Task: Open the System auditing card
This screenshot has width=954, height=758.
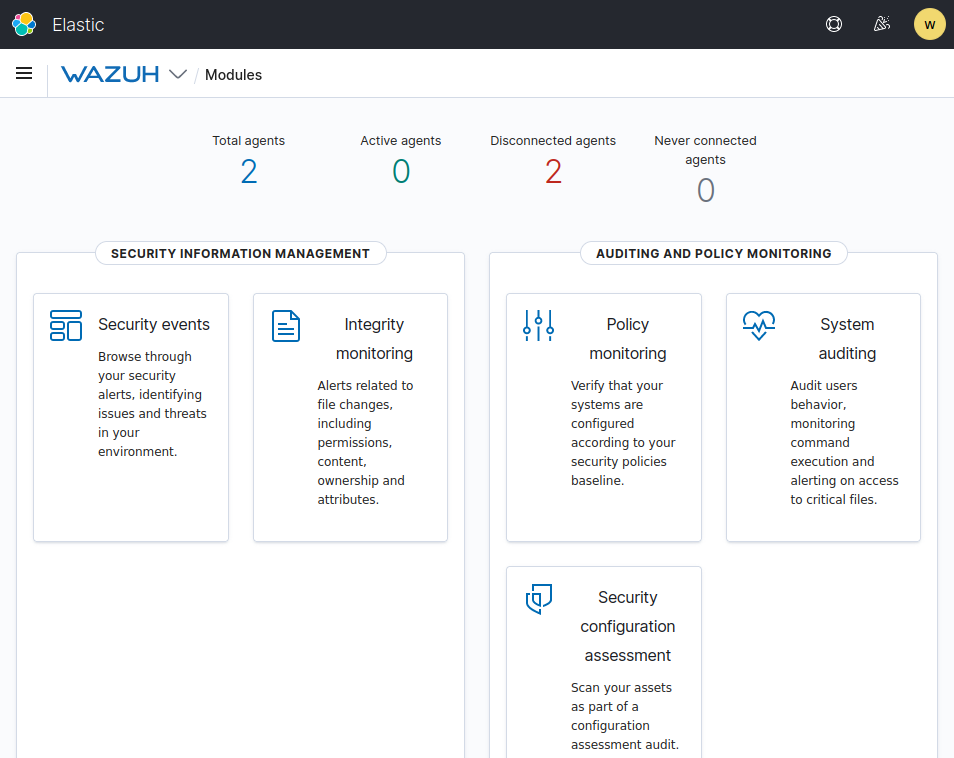Action: 823,417
